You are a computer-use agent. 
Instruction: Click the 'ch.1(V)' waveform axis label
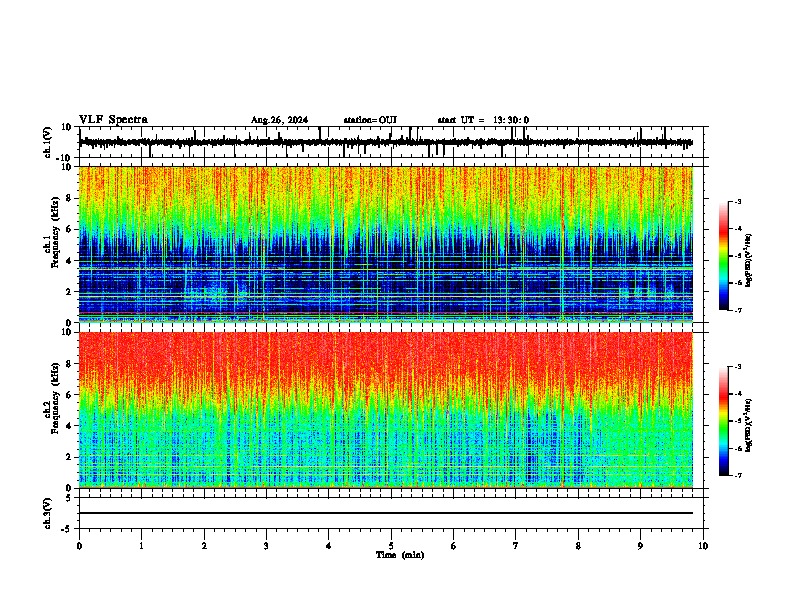pyautogui.click(x=48, y=142)
